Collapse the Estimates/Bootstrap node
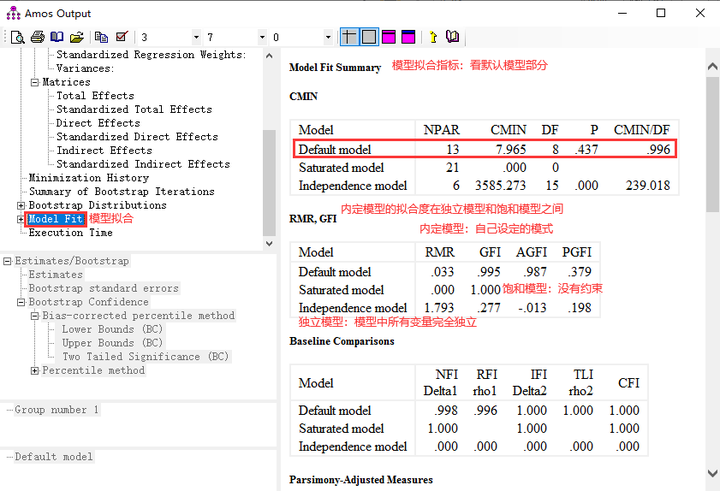720x491 pixels. [7, 261]
